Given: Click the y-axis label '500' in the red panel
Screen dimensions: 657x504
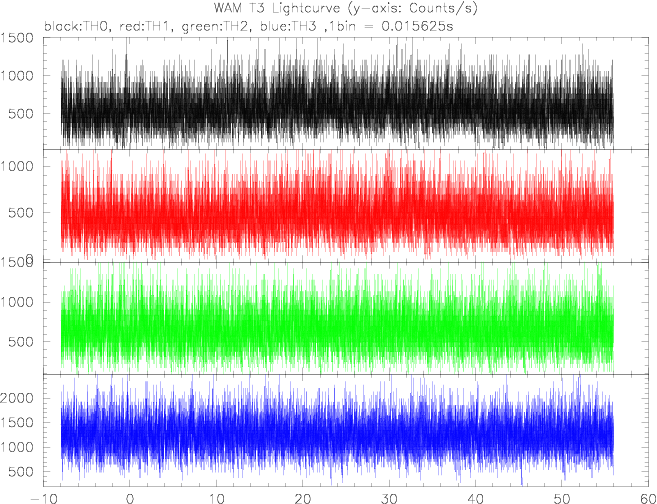Looking at the screenshot, I should (x=21, y=213).
